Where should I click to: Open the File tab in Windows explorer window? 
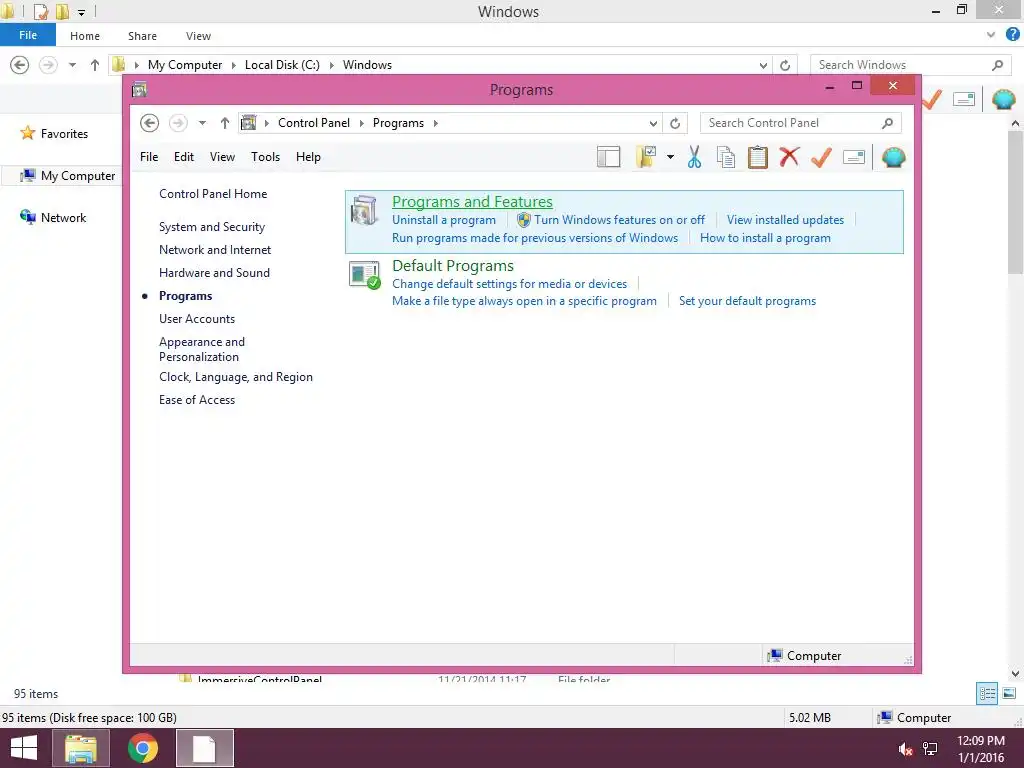[27, 35]
